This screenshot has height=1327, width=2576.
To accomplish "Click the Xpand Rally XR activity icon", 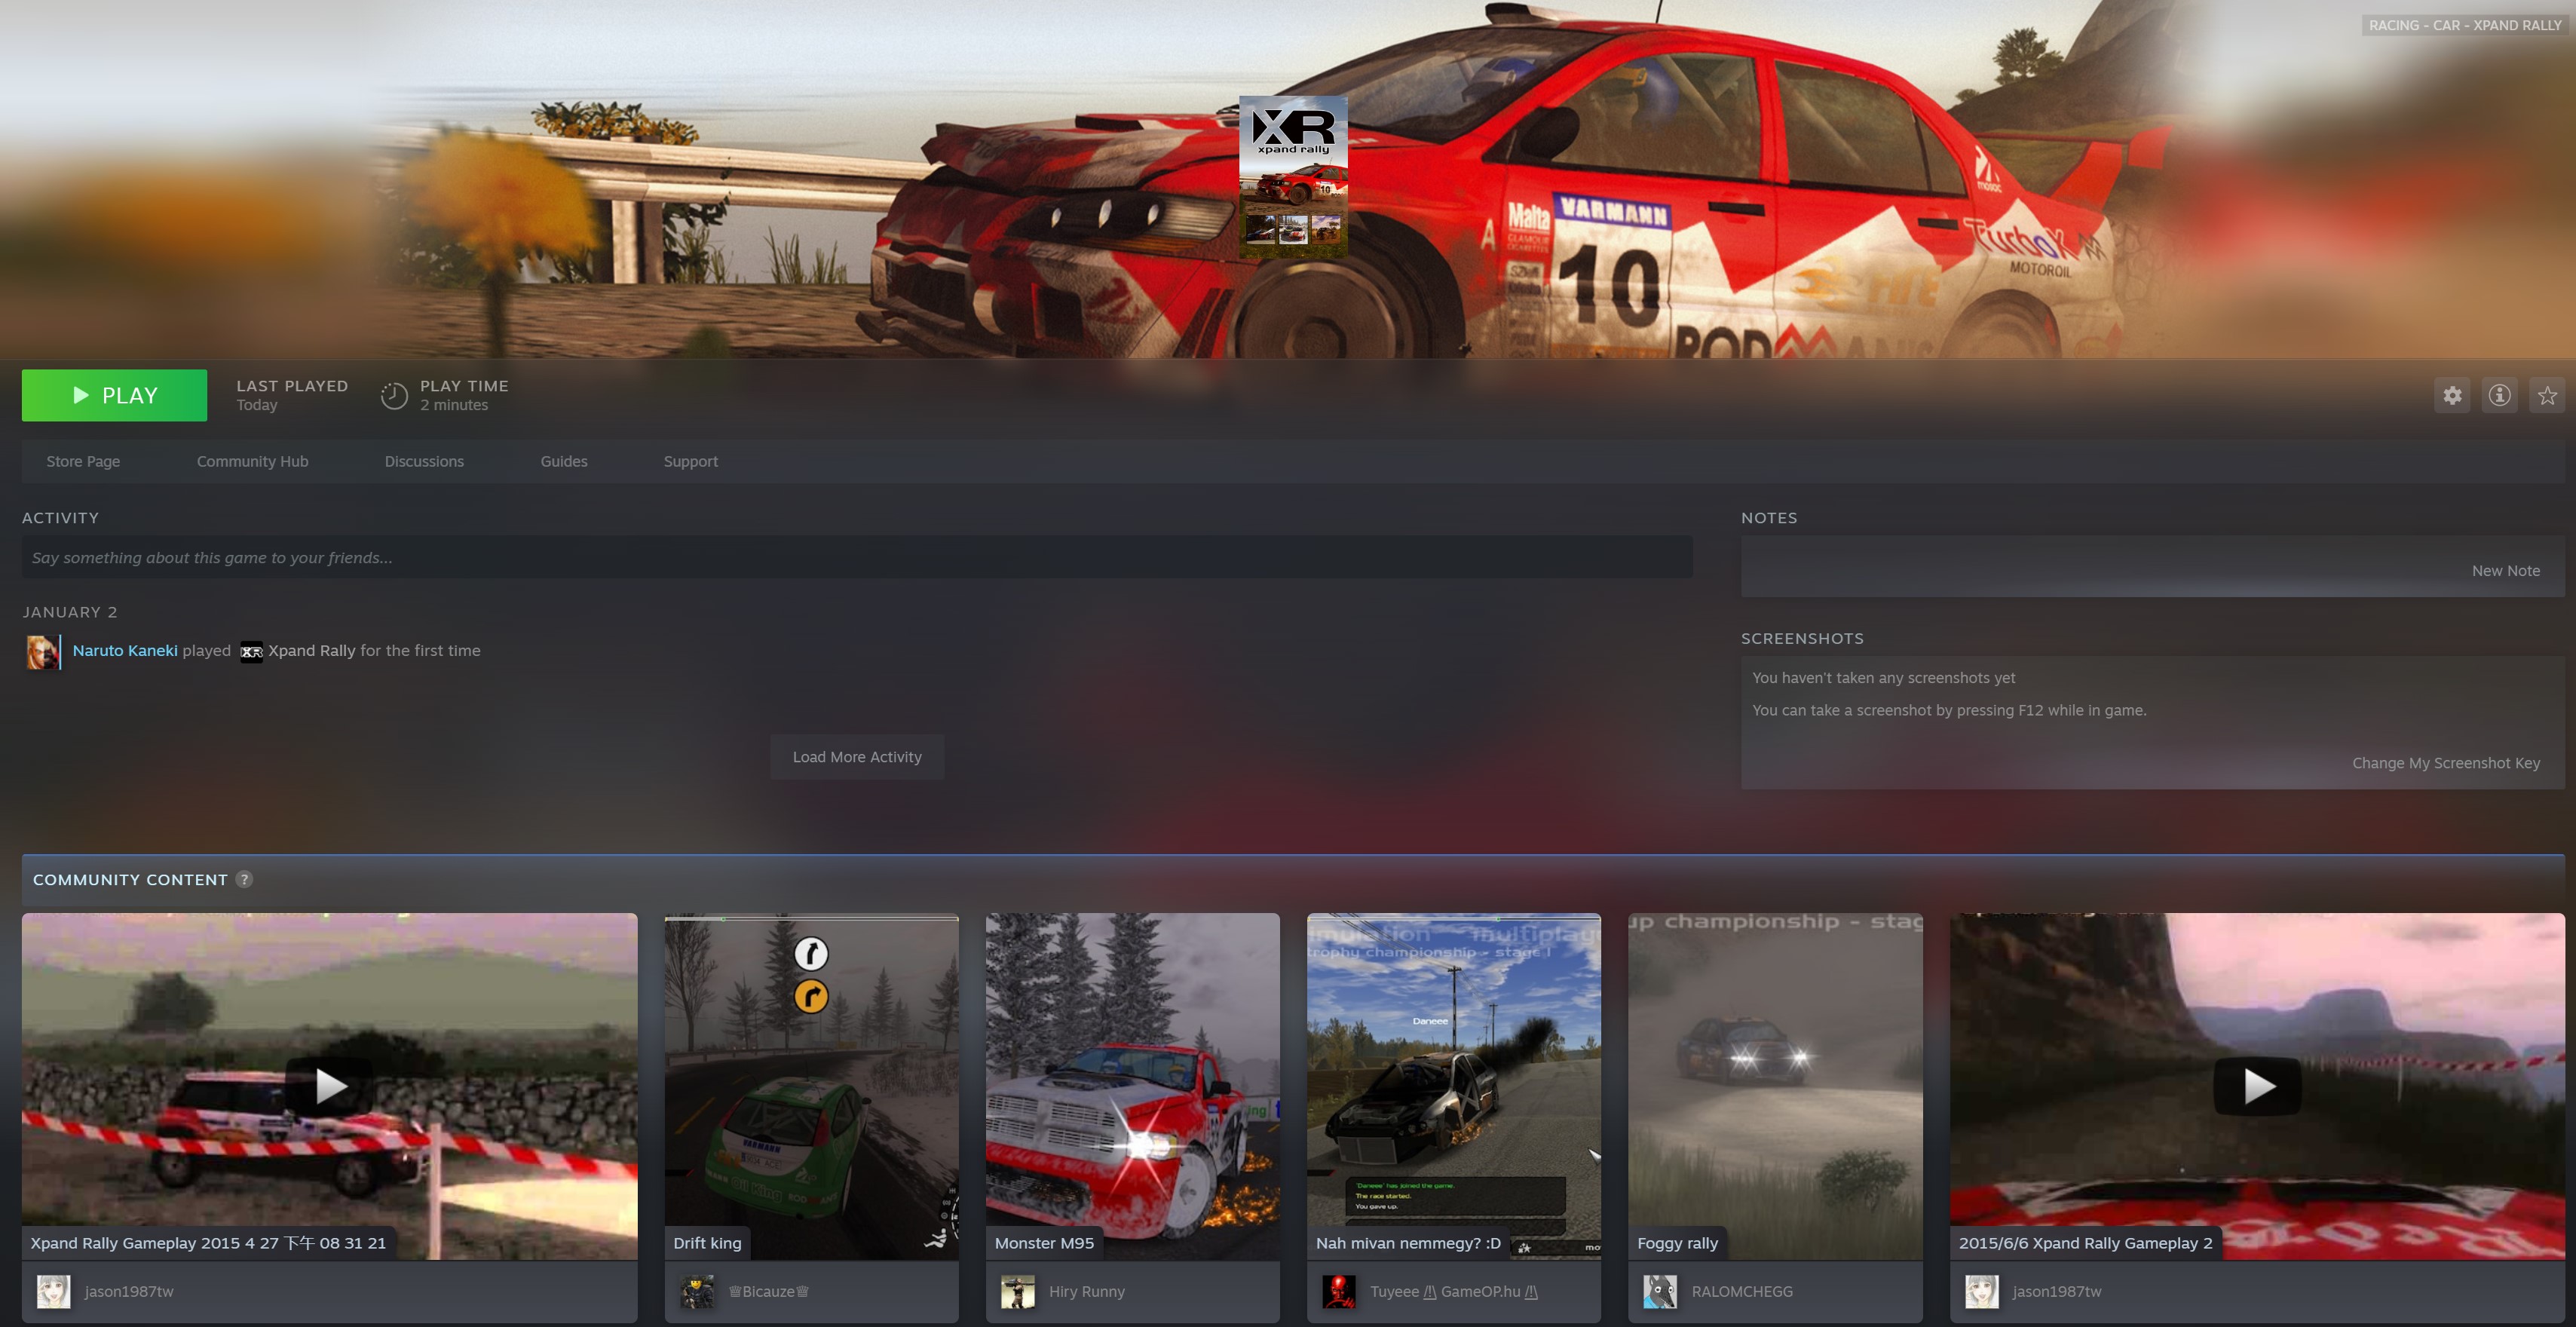I will (x=251, y=652).
